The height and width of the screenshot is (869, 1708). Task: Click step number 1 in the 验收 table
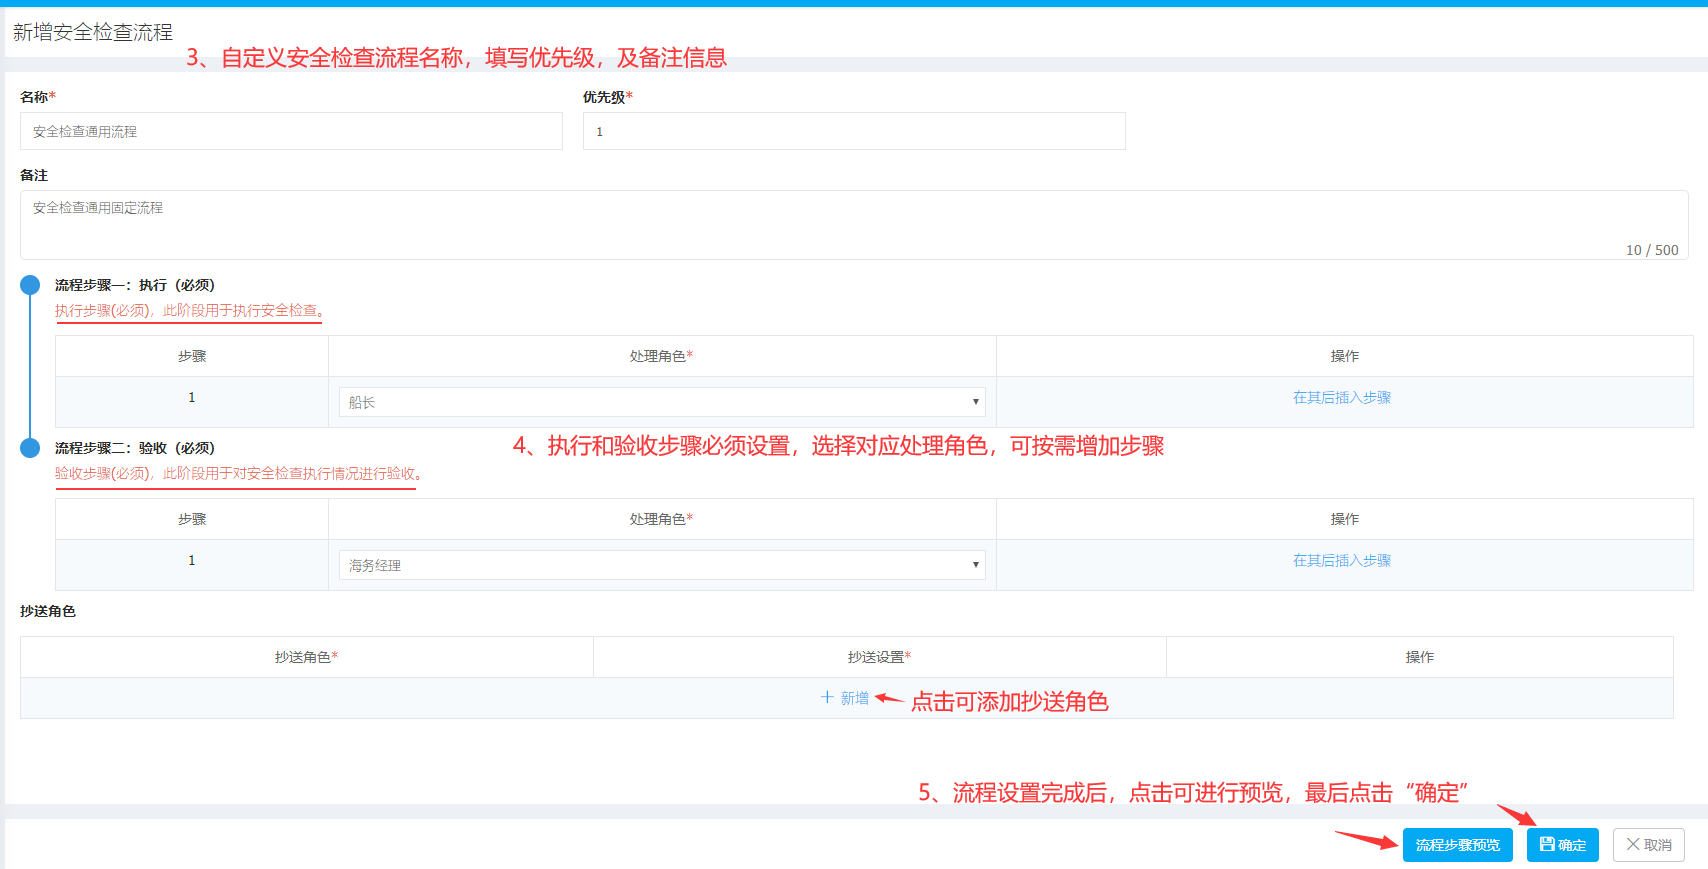coord(192,560)
